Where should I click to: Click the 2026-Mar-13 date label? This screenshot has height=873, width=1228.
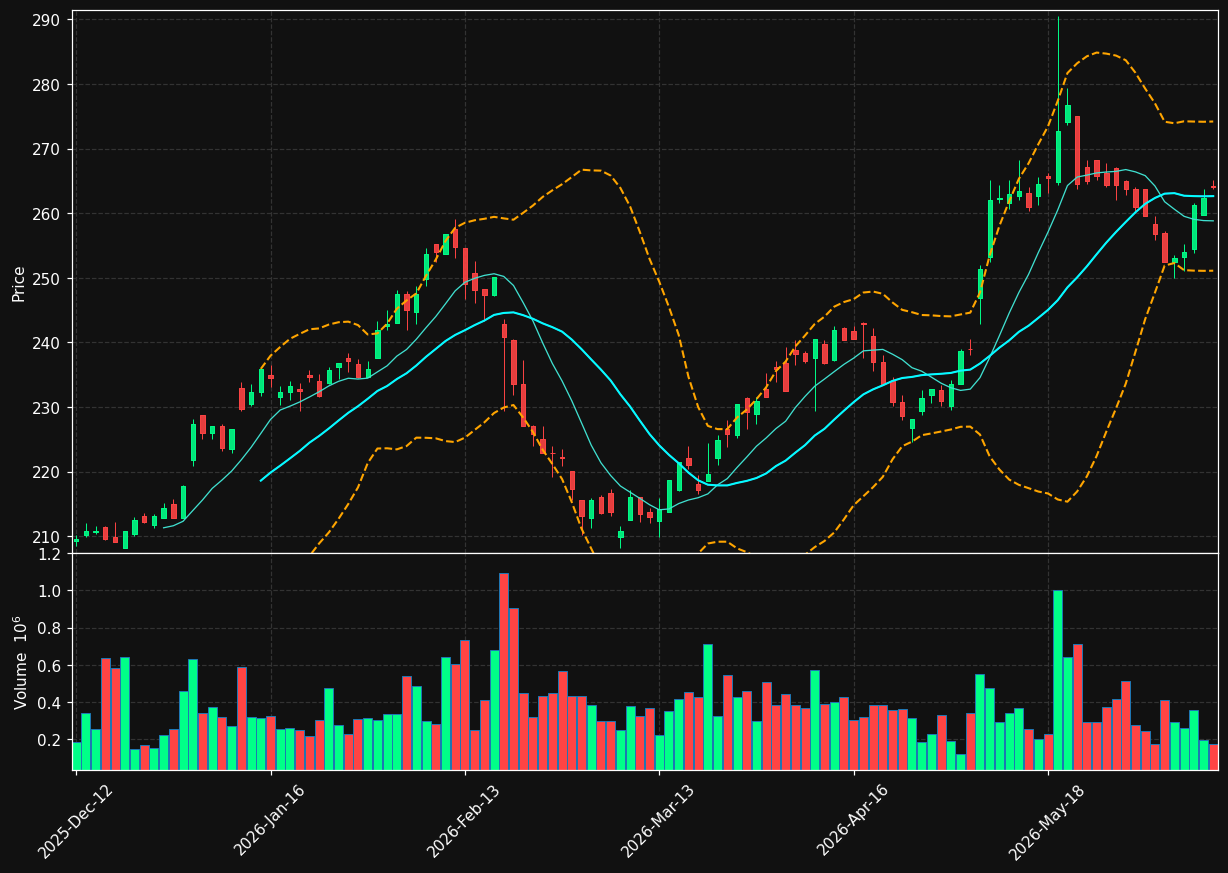click(x=658, y=821)
